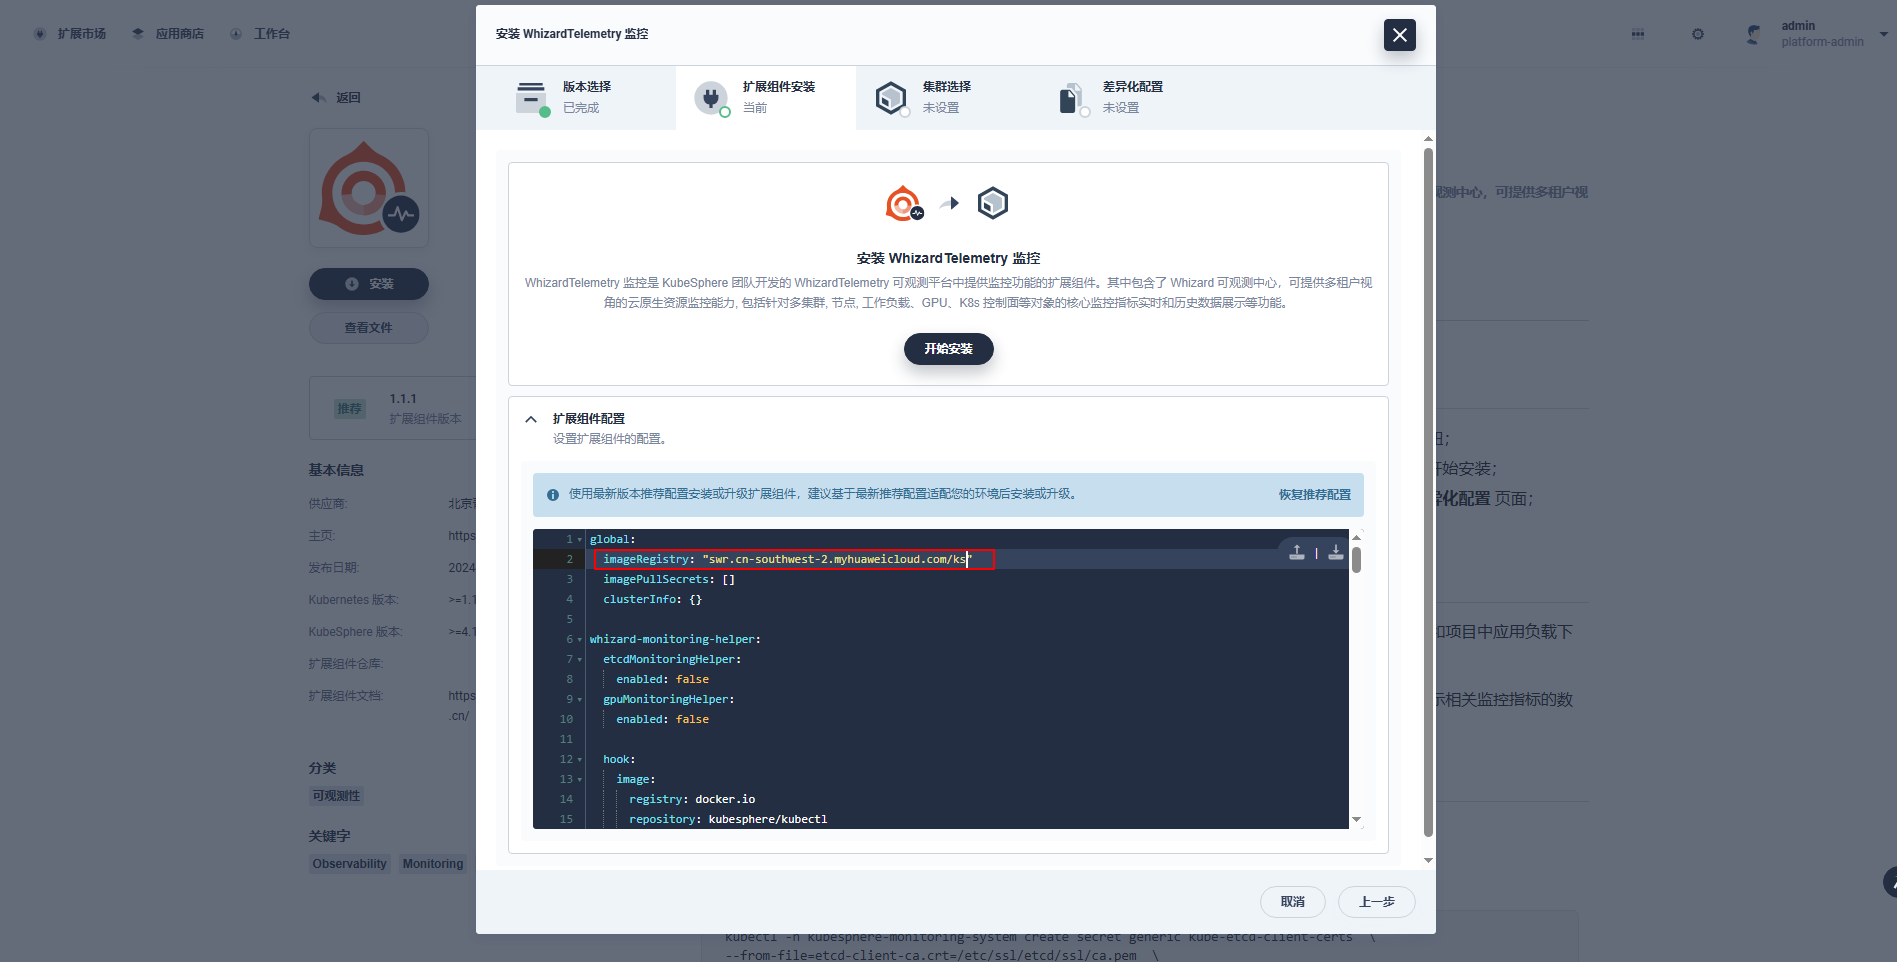Click the back arrow icon beside 返回
This screenshot has width=1897, height=962.
point(318,98)
